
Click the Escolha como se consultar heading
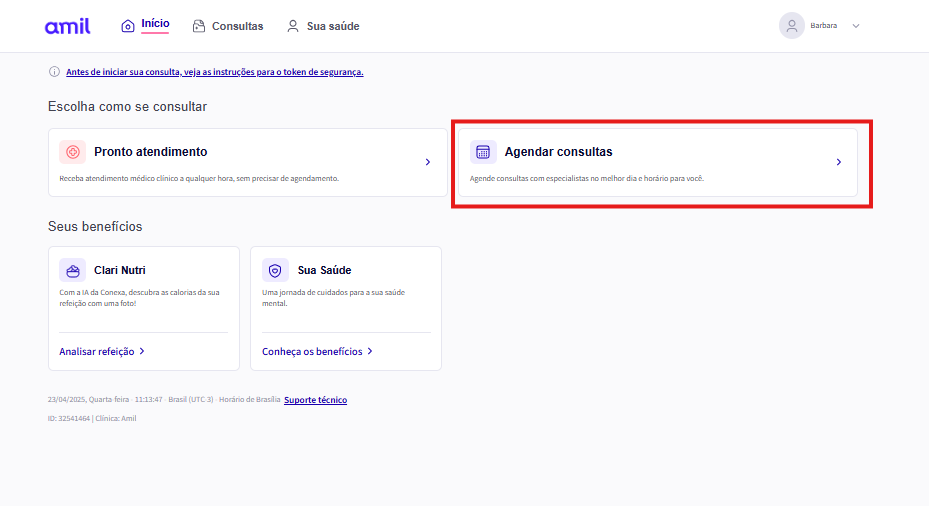tap(127, 107)
